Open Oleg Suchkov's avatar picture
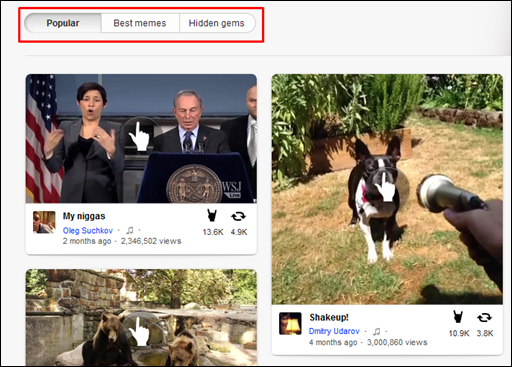The image size is (512, 367). [x=44, y=222]
